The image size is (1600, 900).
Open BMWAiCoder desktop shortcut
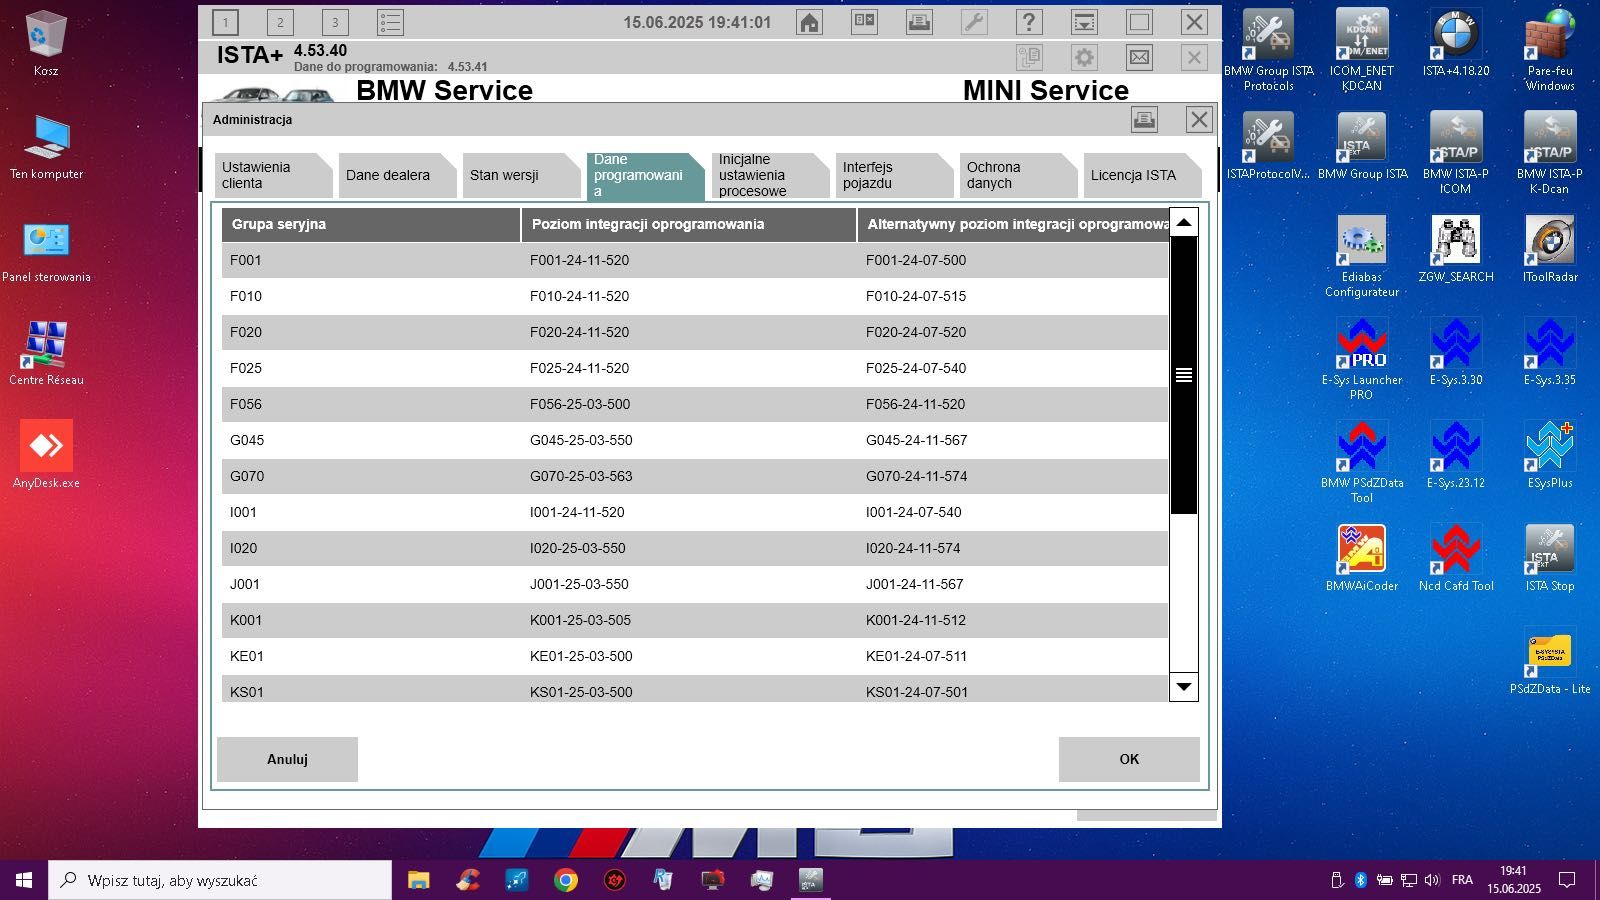tap(1362, 558)
